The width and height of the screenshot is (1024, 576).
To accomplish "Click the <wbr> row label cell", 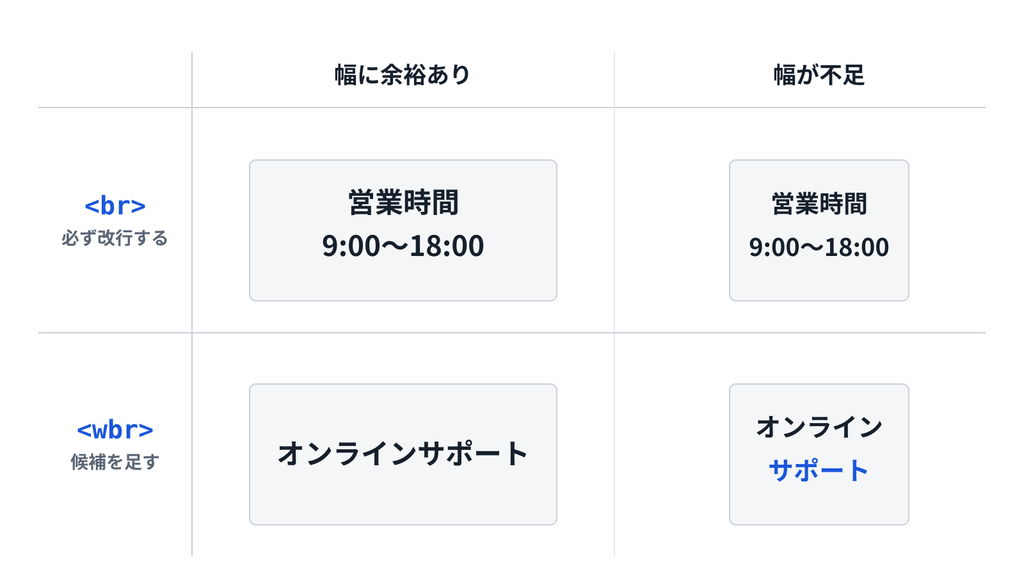I will [x=115, y=445].
